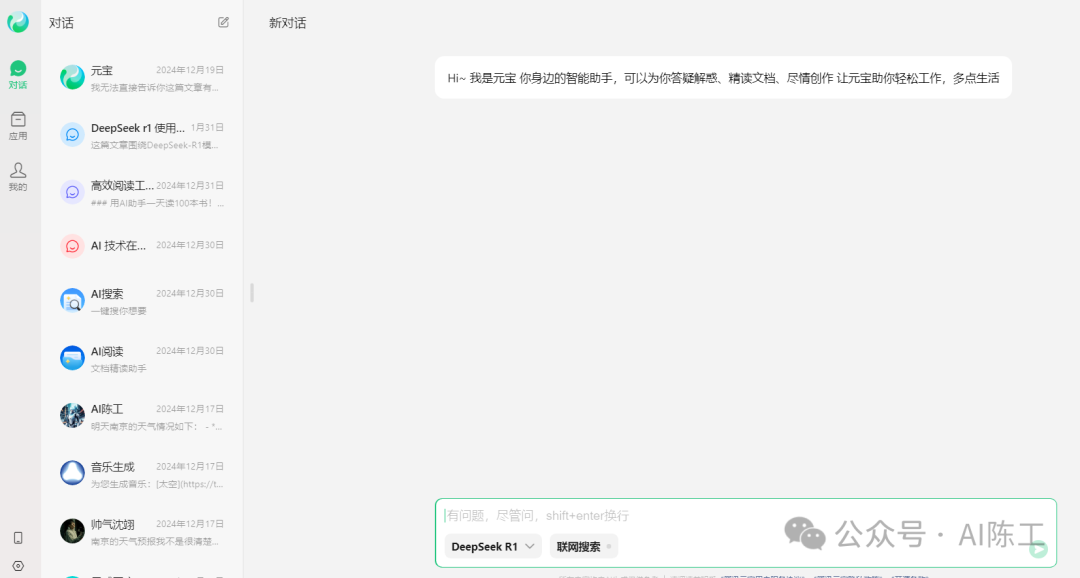Open settings hexagon icon in sidebar

click(18, 566)
